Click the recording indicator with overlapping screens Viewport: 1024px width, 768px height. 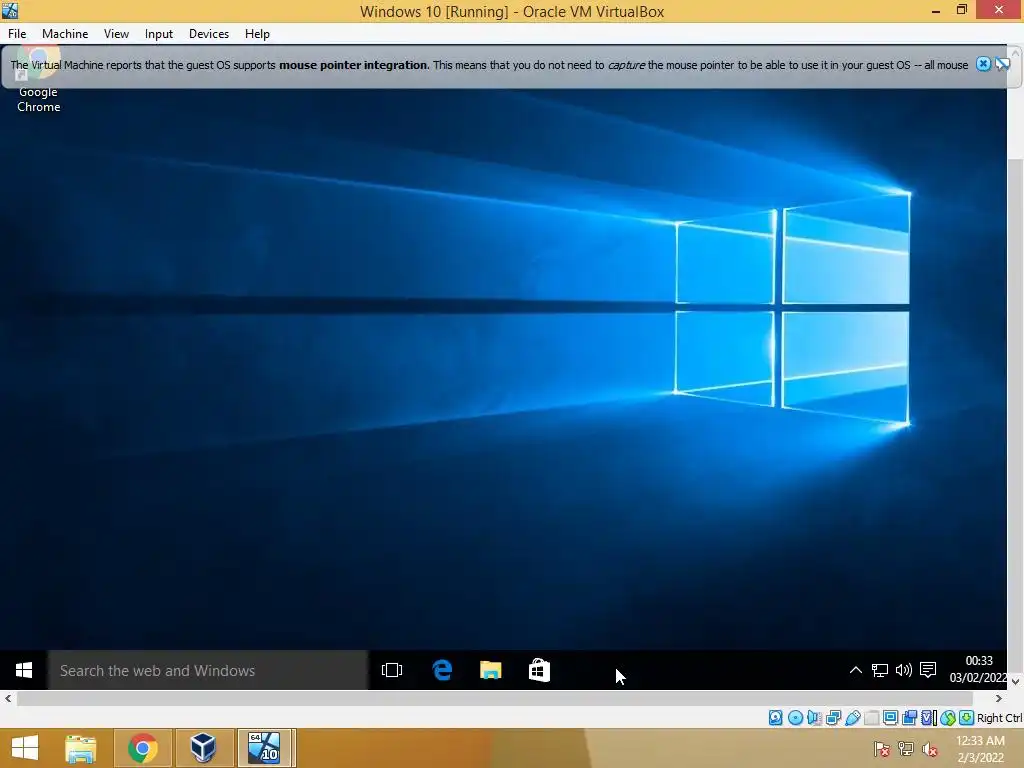click(909, 718)
